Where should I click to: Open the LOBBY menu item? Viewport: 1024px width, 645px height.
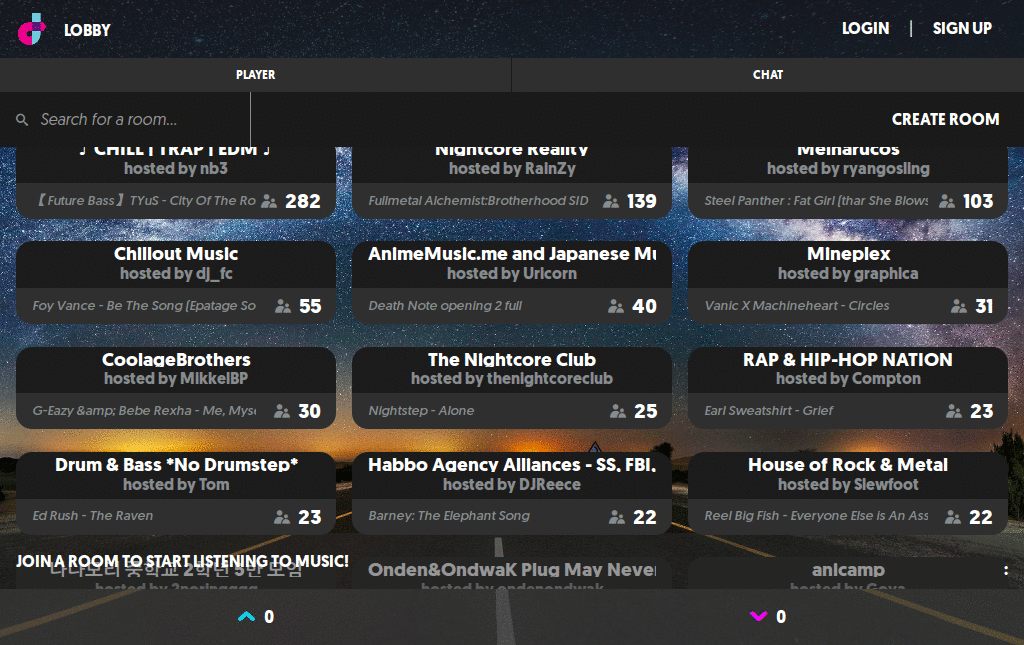click(87, 30)
